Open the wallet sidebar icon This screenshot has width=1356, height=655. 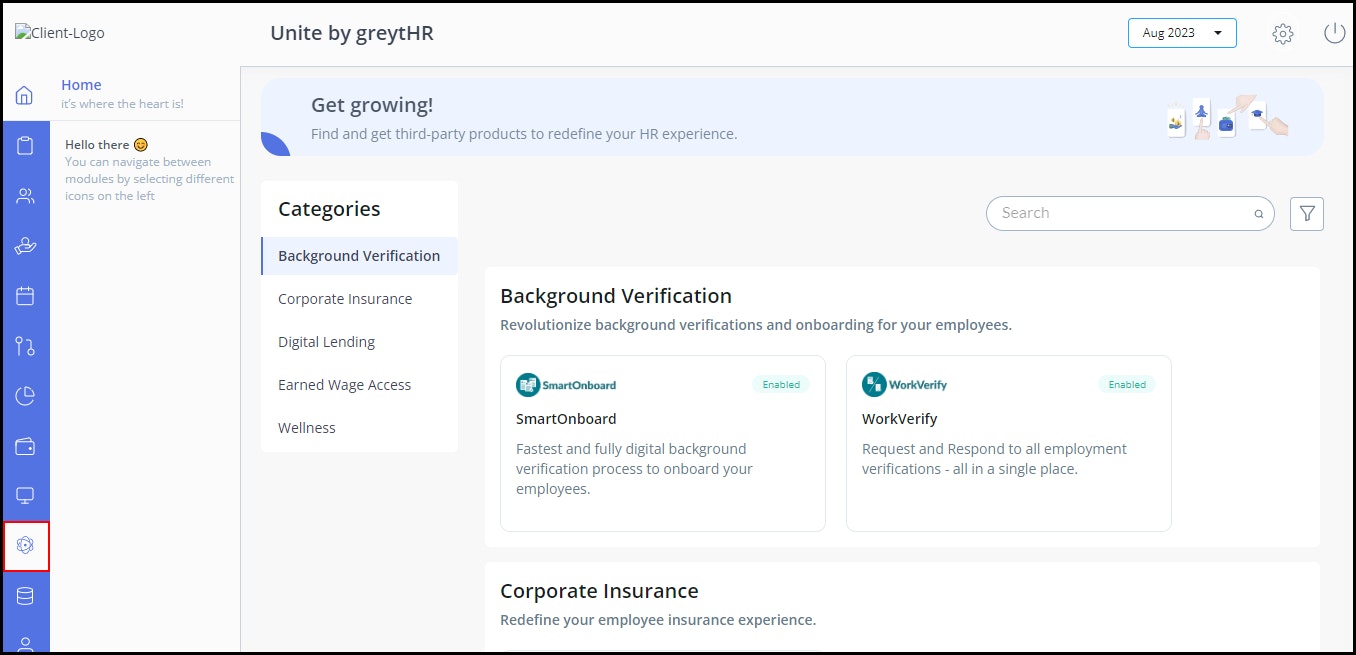pos(25,446)
